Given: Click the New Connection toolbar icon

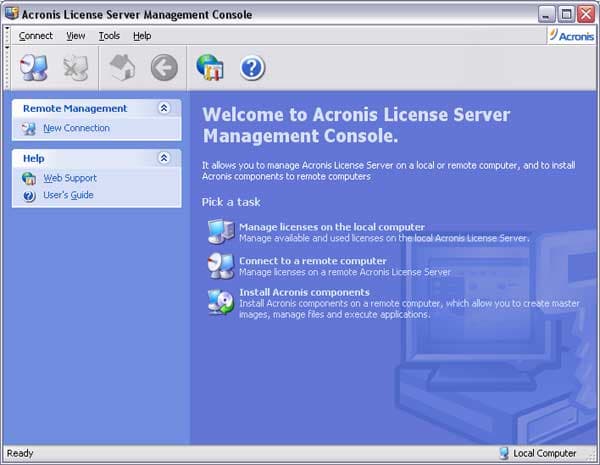Looking at the screenshot, I should tap(34, 68).
